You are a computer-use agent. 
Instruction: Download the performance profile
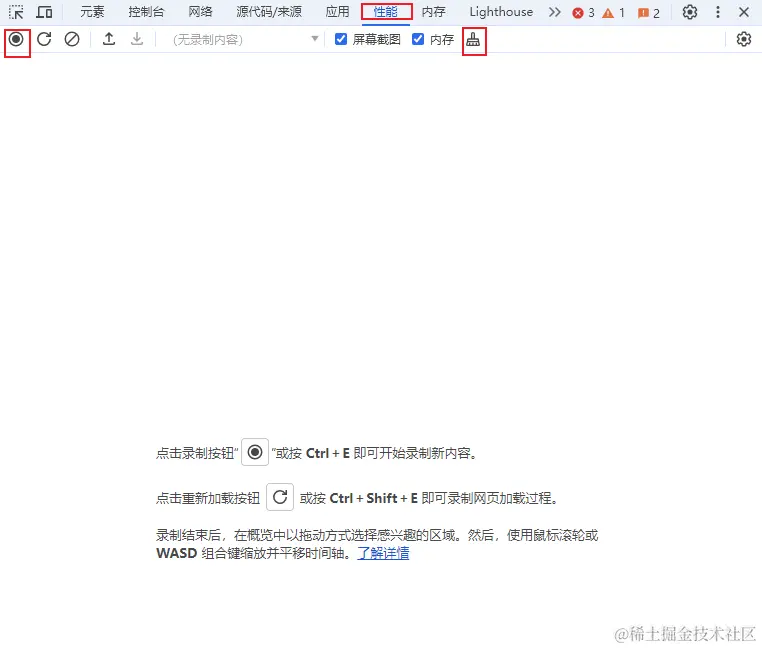pos(137,39)
